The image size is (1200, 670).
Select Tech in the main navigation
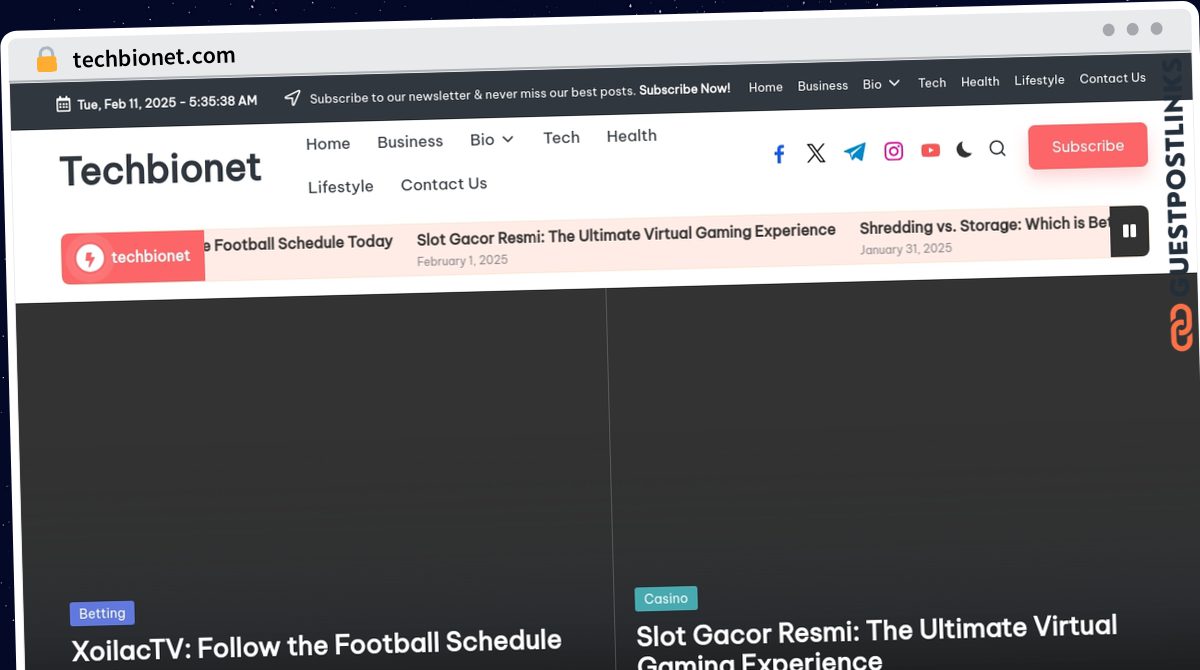click(561, 138)
